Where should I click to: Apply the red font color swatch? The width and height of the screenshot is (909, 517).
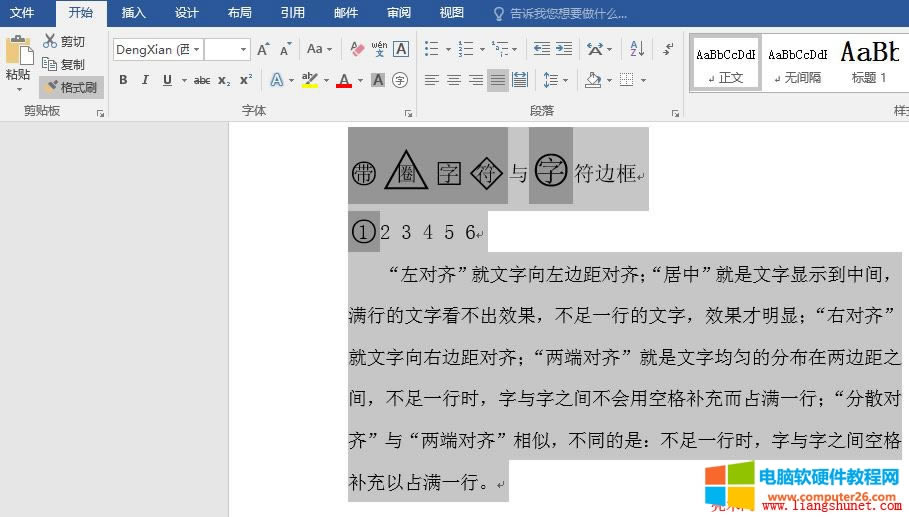click(344, 80)
